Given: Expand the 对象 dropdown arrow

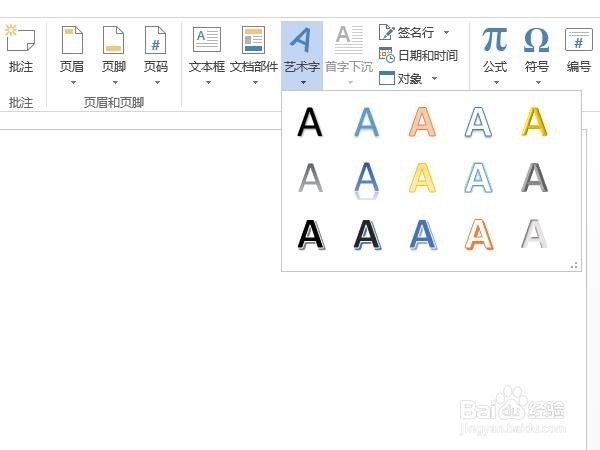Looking at the screenshot, I should (x=434, y=78).
